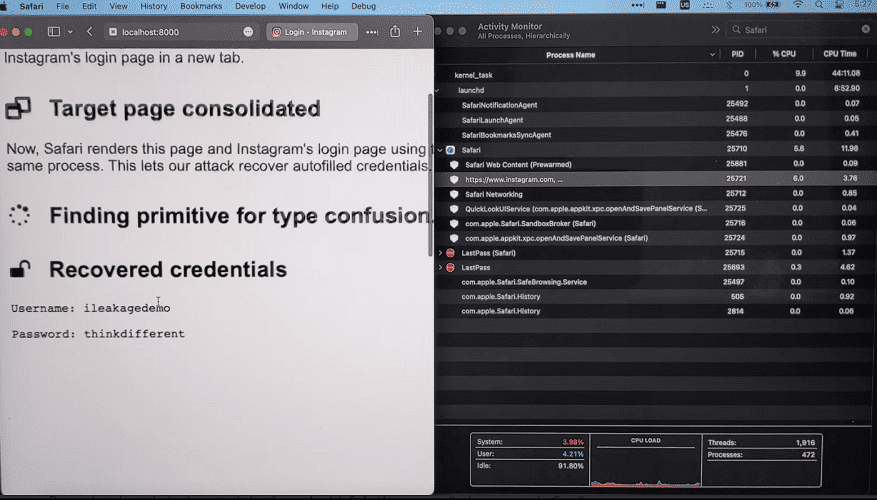877x500 pixels.
Task: Click the Idle percentage 91.80%
Action: tap(570, 465)
